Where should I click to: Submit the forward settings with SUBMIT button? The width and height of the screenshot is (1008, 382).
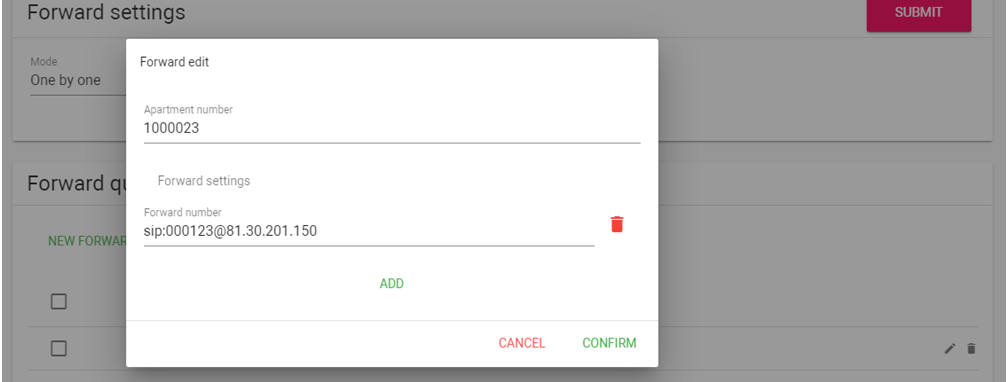coord(919,14)
